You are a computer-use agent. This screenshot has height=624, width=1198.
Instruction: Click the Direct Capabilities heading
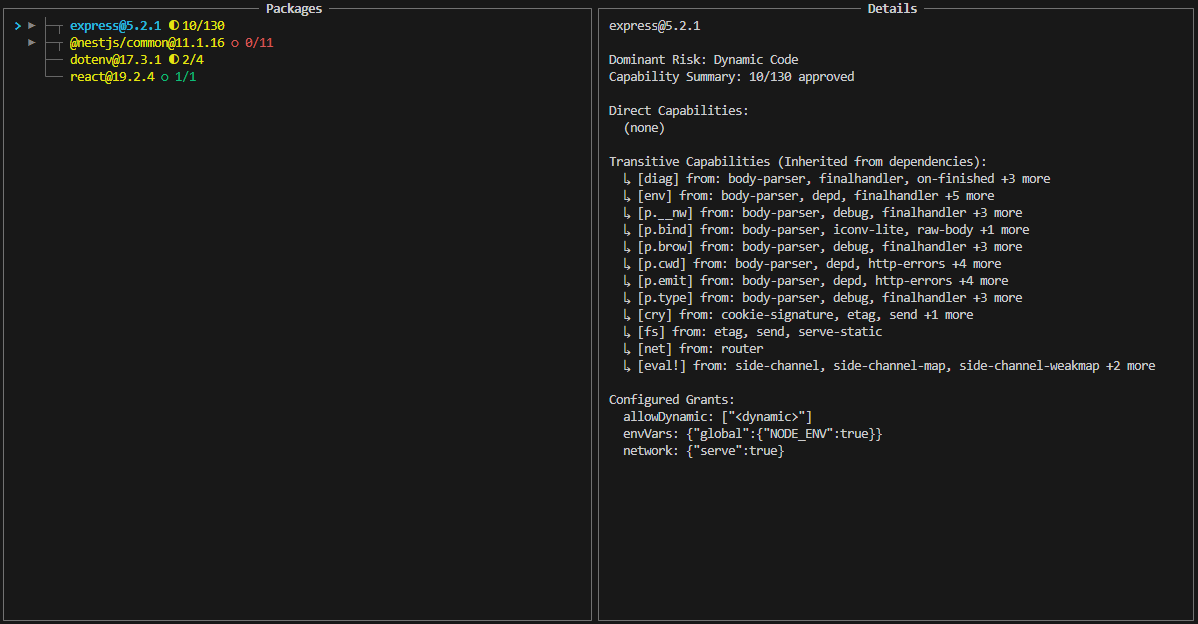678,111
